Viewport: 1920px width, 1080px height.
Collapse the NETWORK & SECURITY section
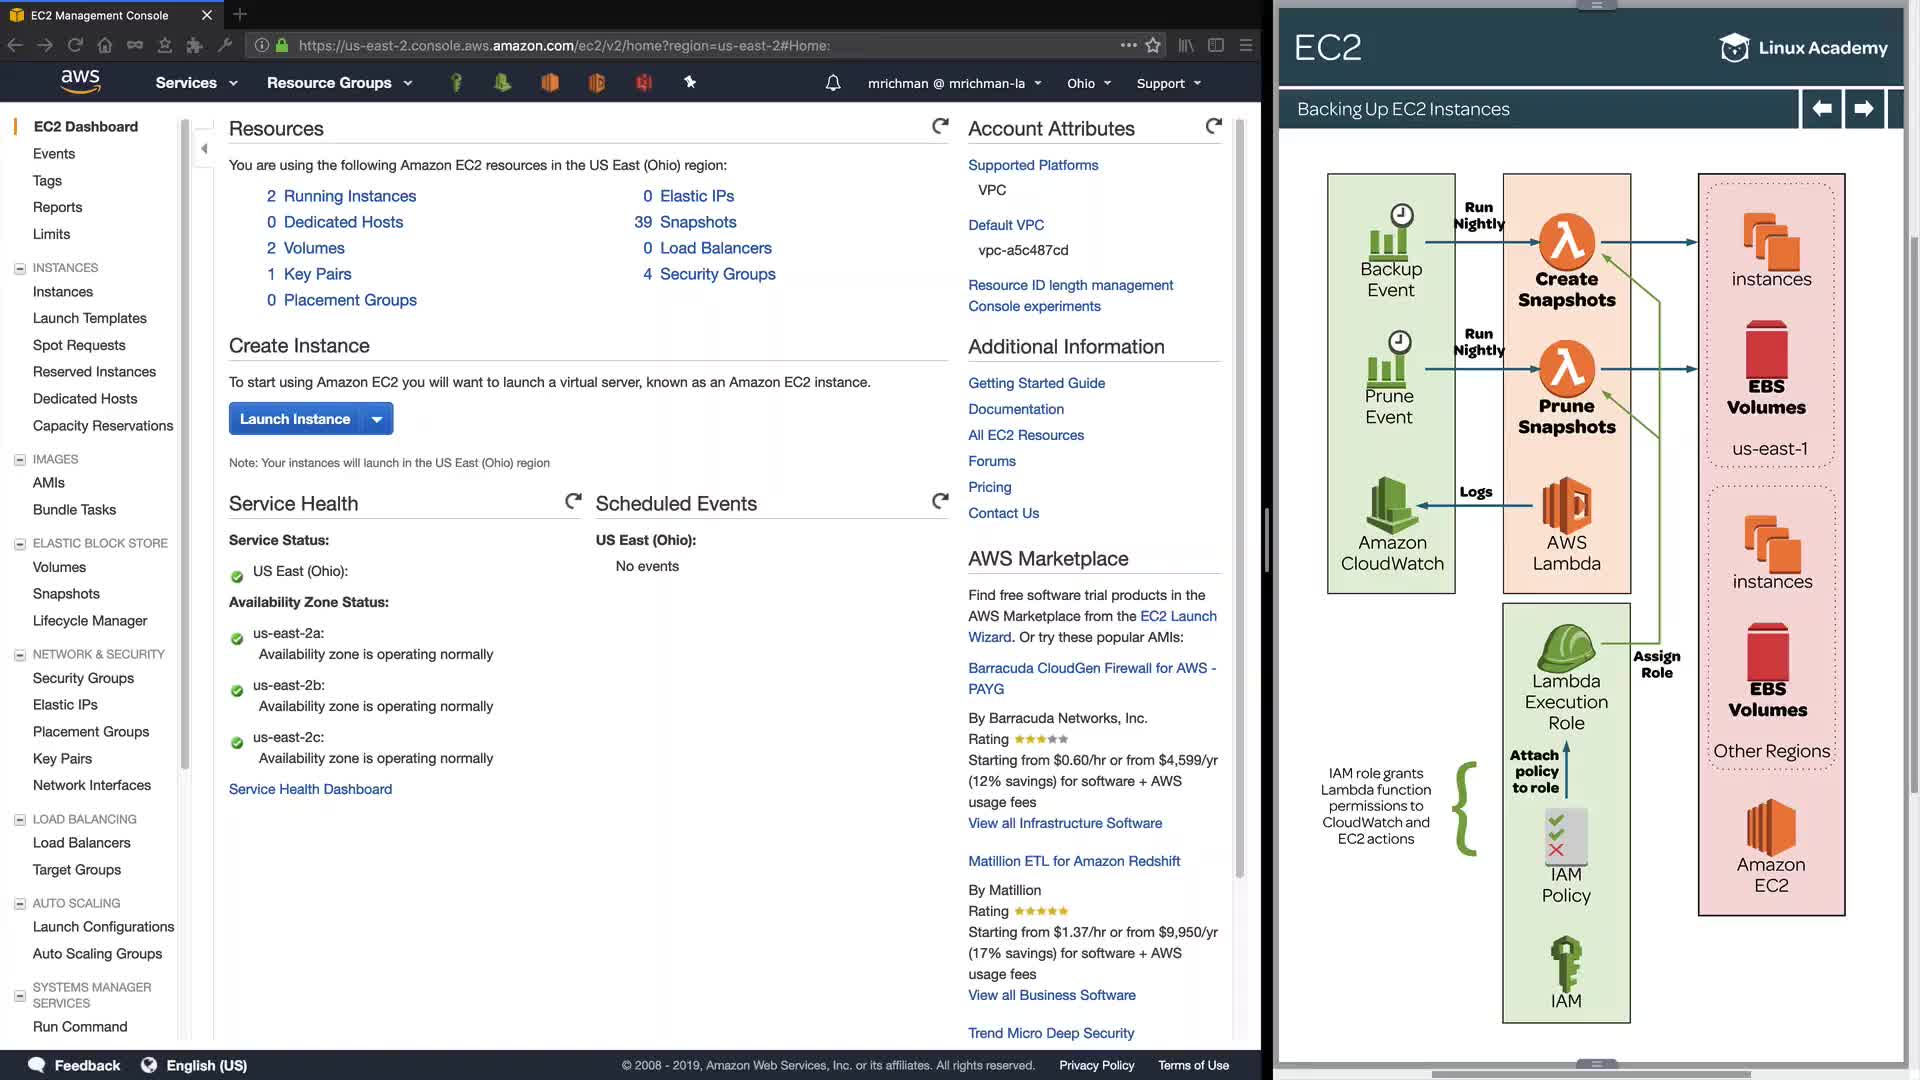click(x=19, y=655)
